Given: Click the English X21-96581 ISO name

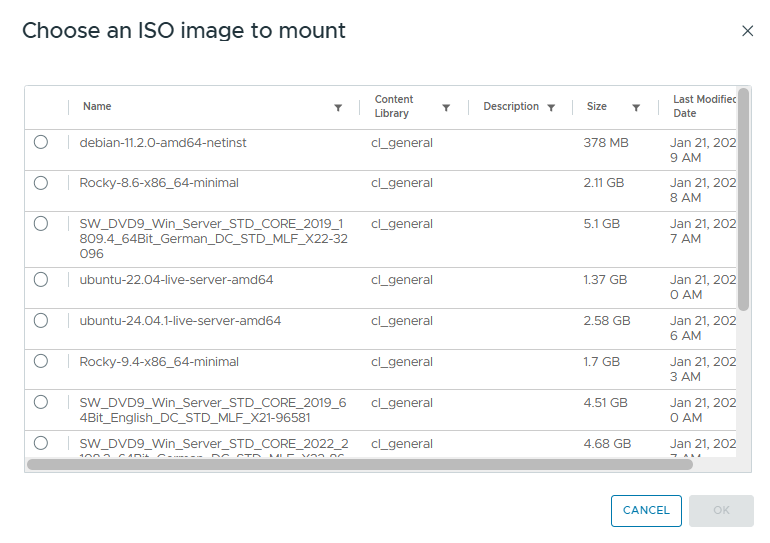Looking at the screenshot, I should point(213,410).
